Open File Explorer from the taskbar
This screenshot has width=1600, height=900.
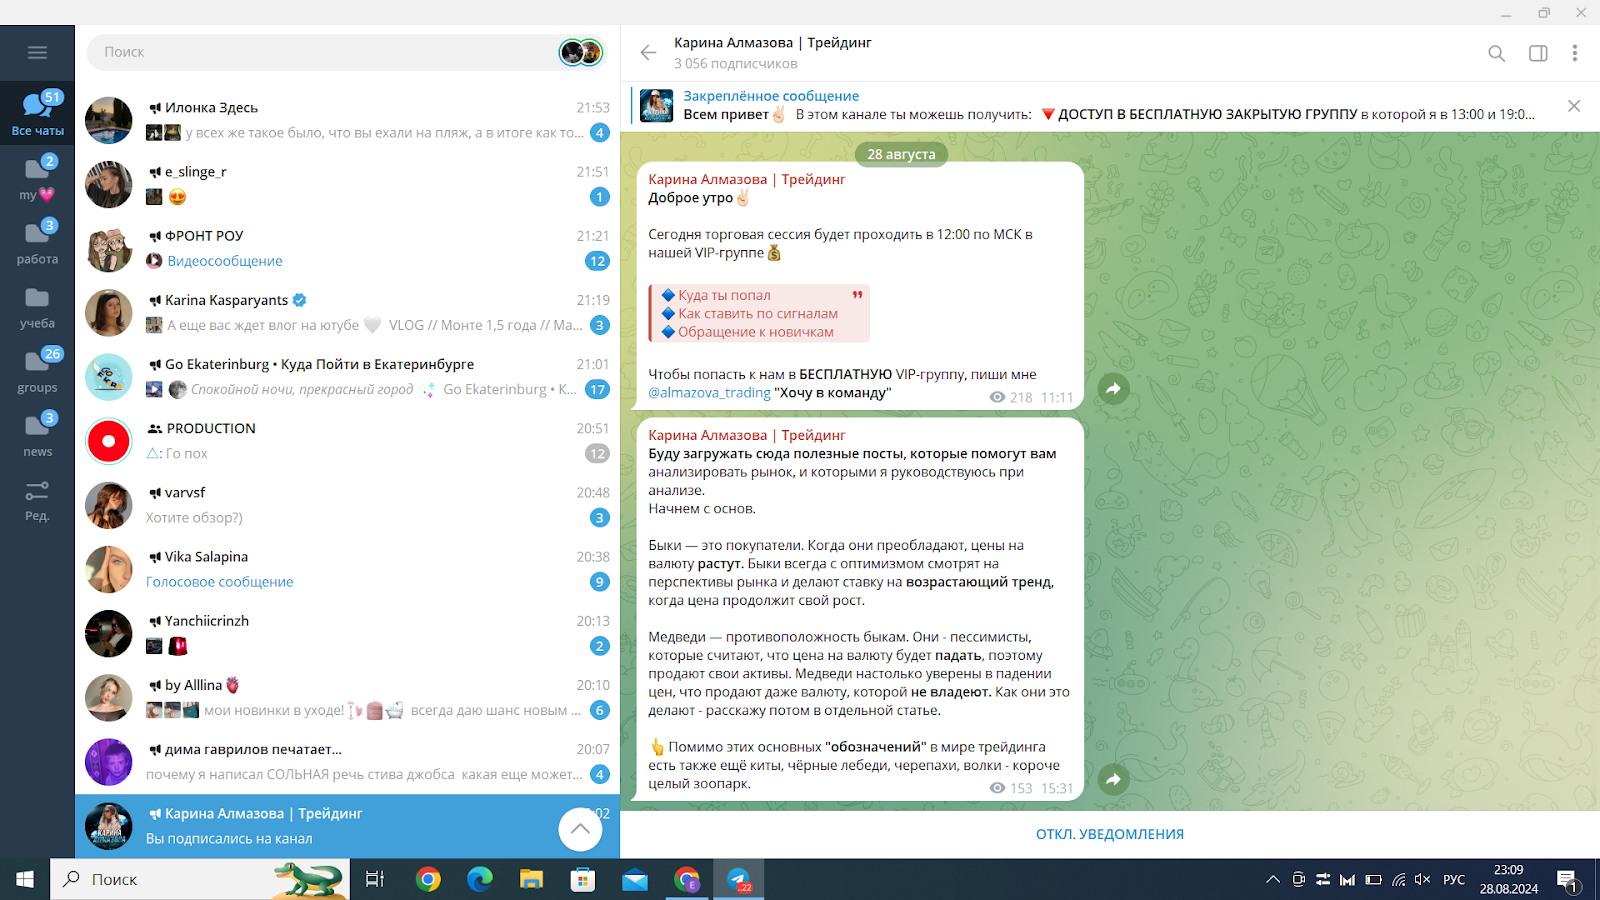pos(531,879)
